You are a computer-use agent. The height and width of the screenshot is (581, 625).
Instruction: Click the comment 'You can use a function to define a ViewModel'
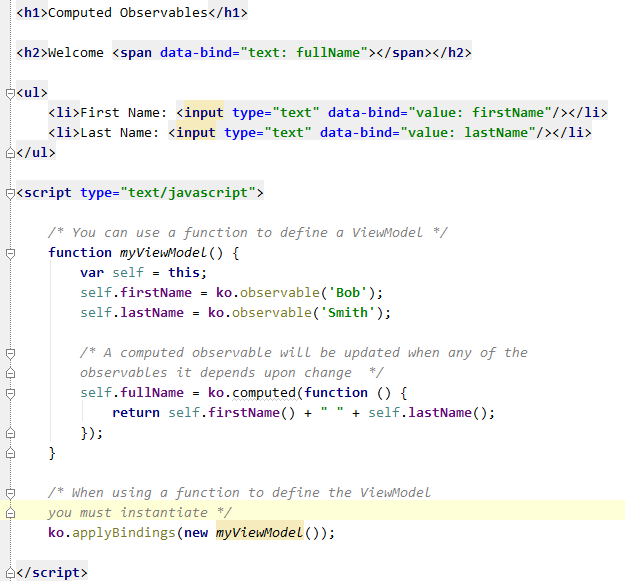tap(248, 233)
